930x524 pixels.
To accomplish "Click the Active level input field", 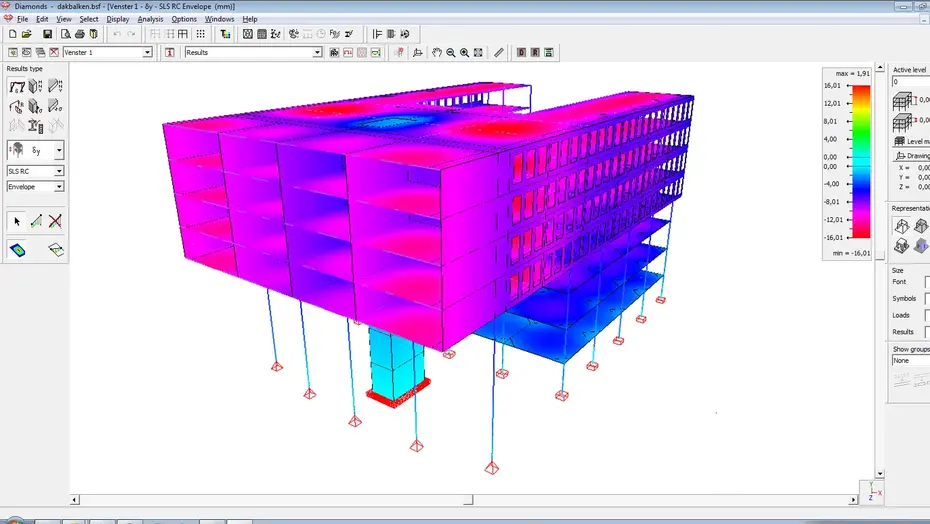I will point(910,82).
